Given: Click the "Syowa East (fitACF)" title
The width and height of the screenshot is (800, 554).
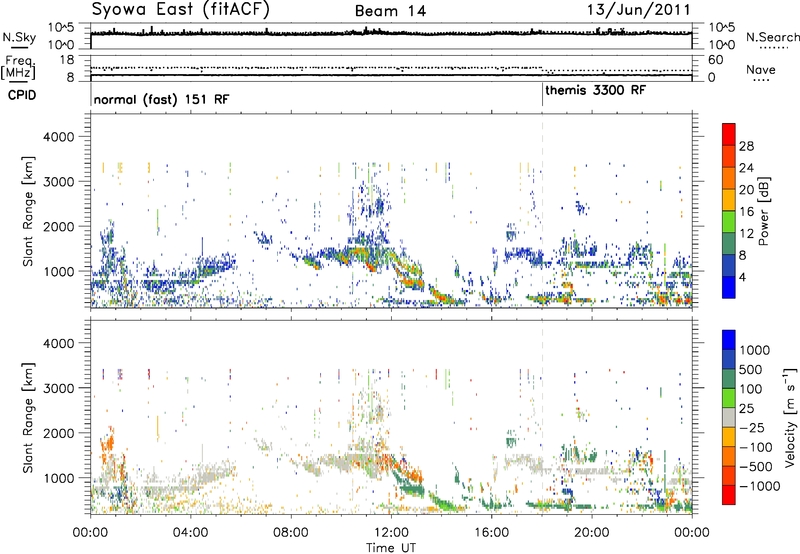Looking at the screenshot, I should (x=180, y=9).
